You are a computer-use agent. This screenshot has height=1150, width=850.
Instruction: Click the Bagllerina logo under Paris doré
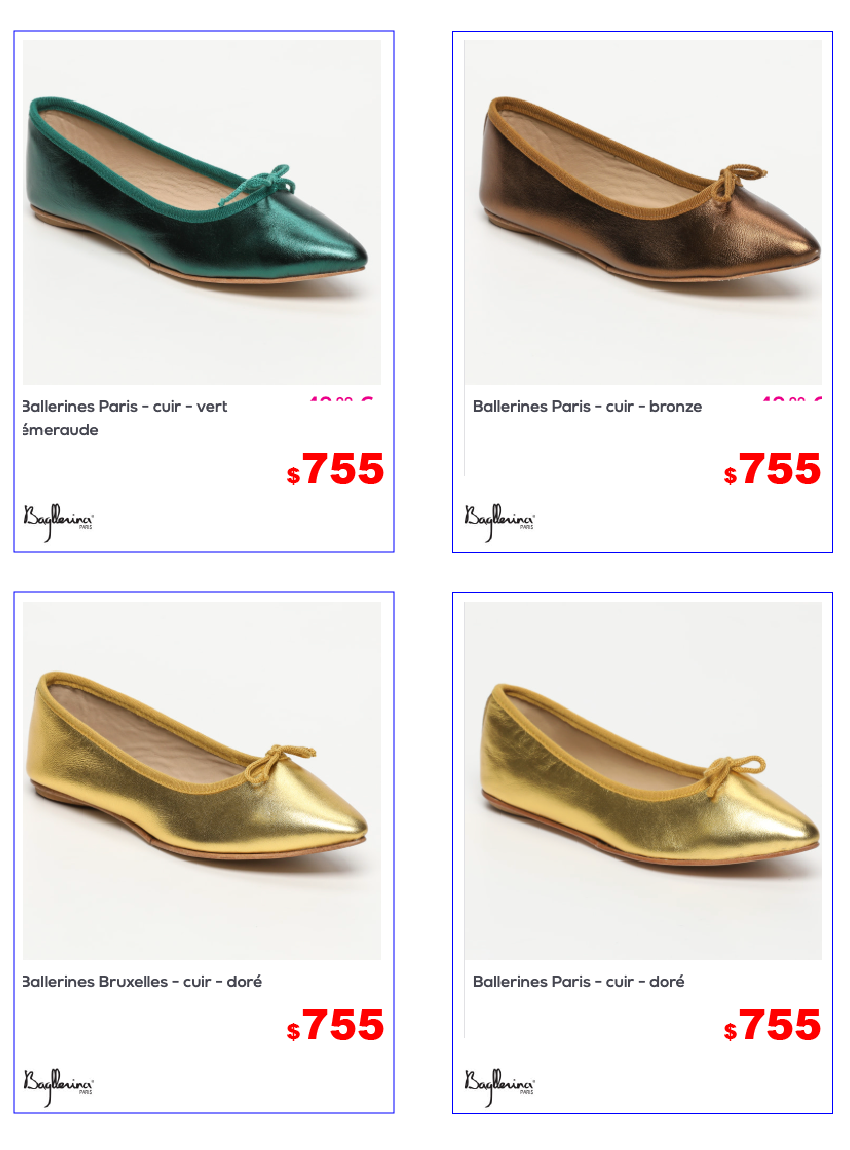pos(499,1087)
